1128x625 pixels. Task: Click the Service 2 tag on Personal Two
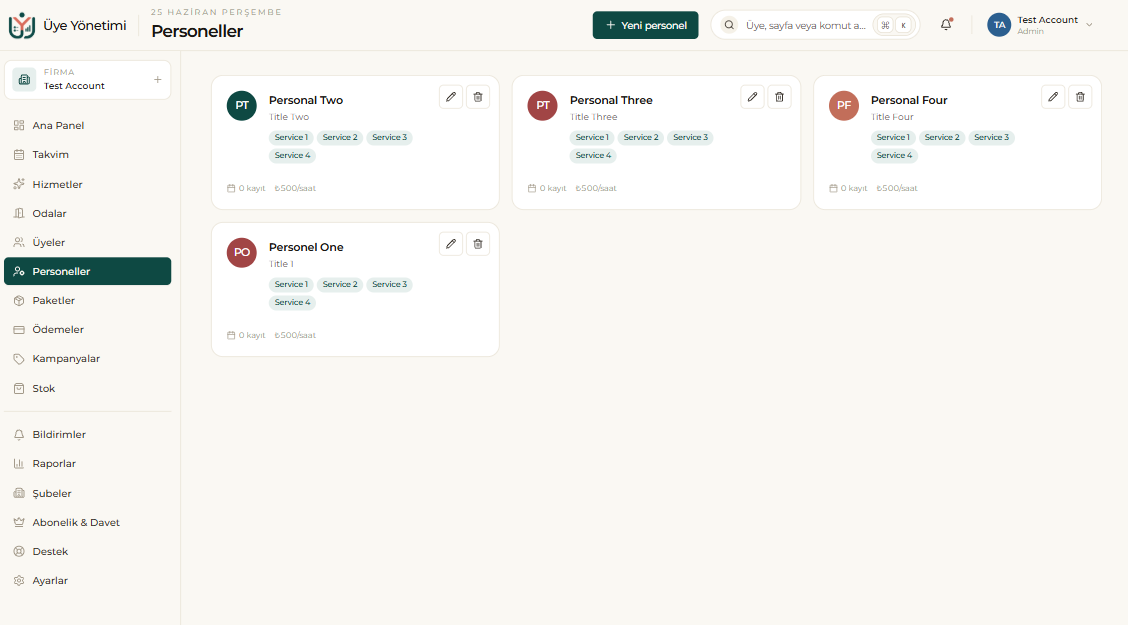click(340, 137)
